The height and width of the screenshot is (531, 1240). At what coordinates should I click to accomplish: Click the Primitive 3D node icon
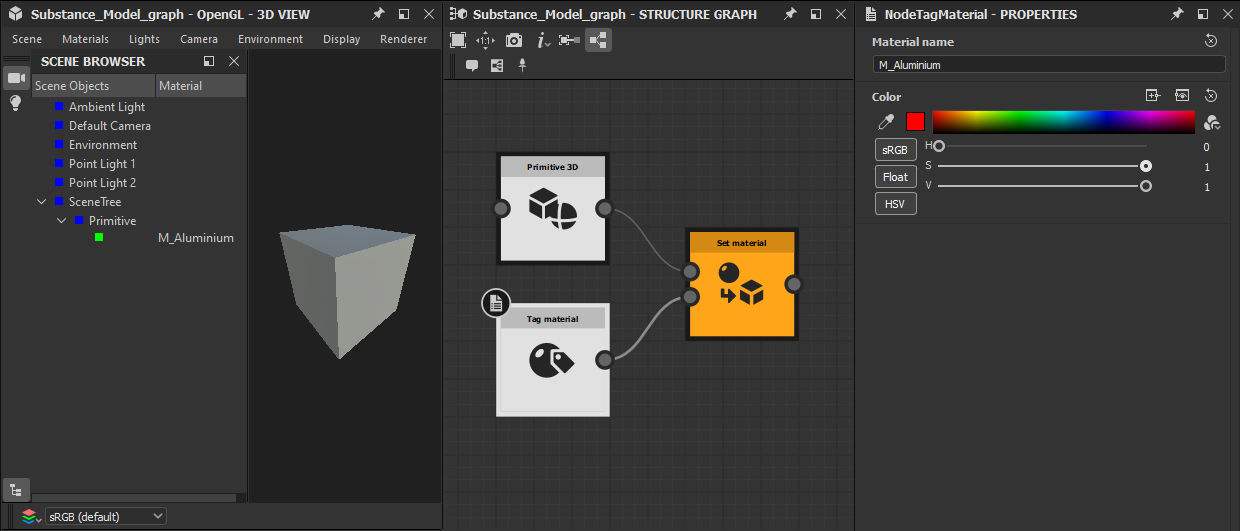[553, 208]
